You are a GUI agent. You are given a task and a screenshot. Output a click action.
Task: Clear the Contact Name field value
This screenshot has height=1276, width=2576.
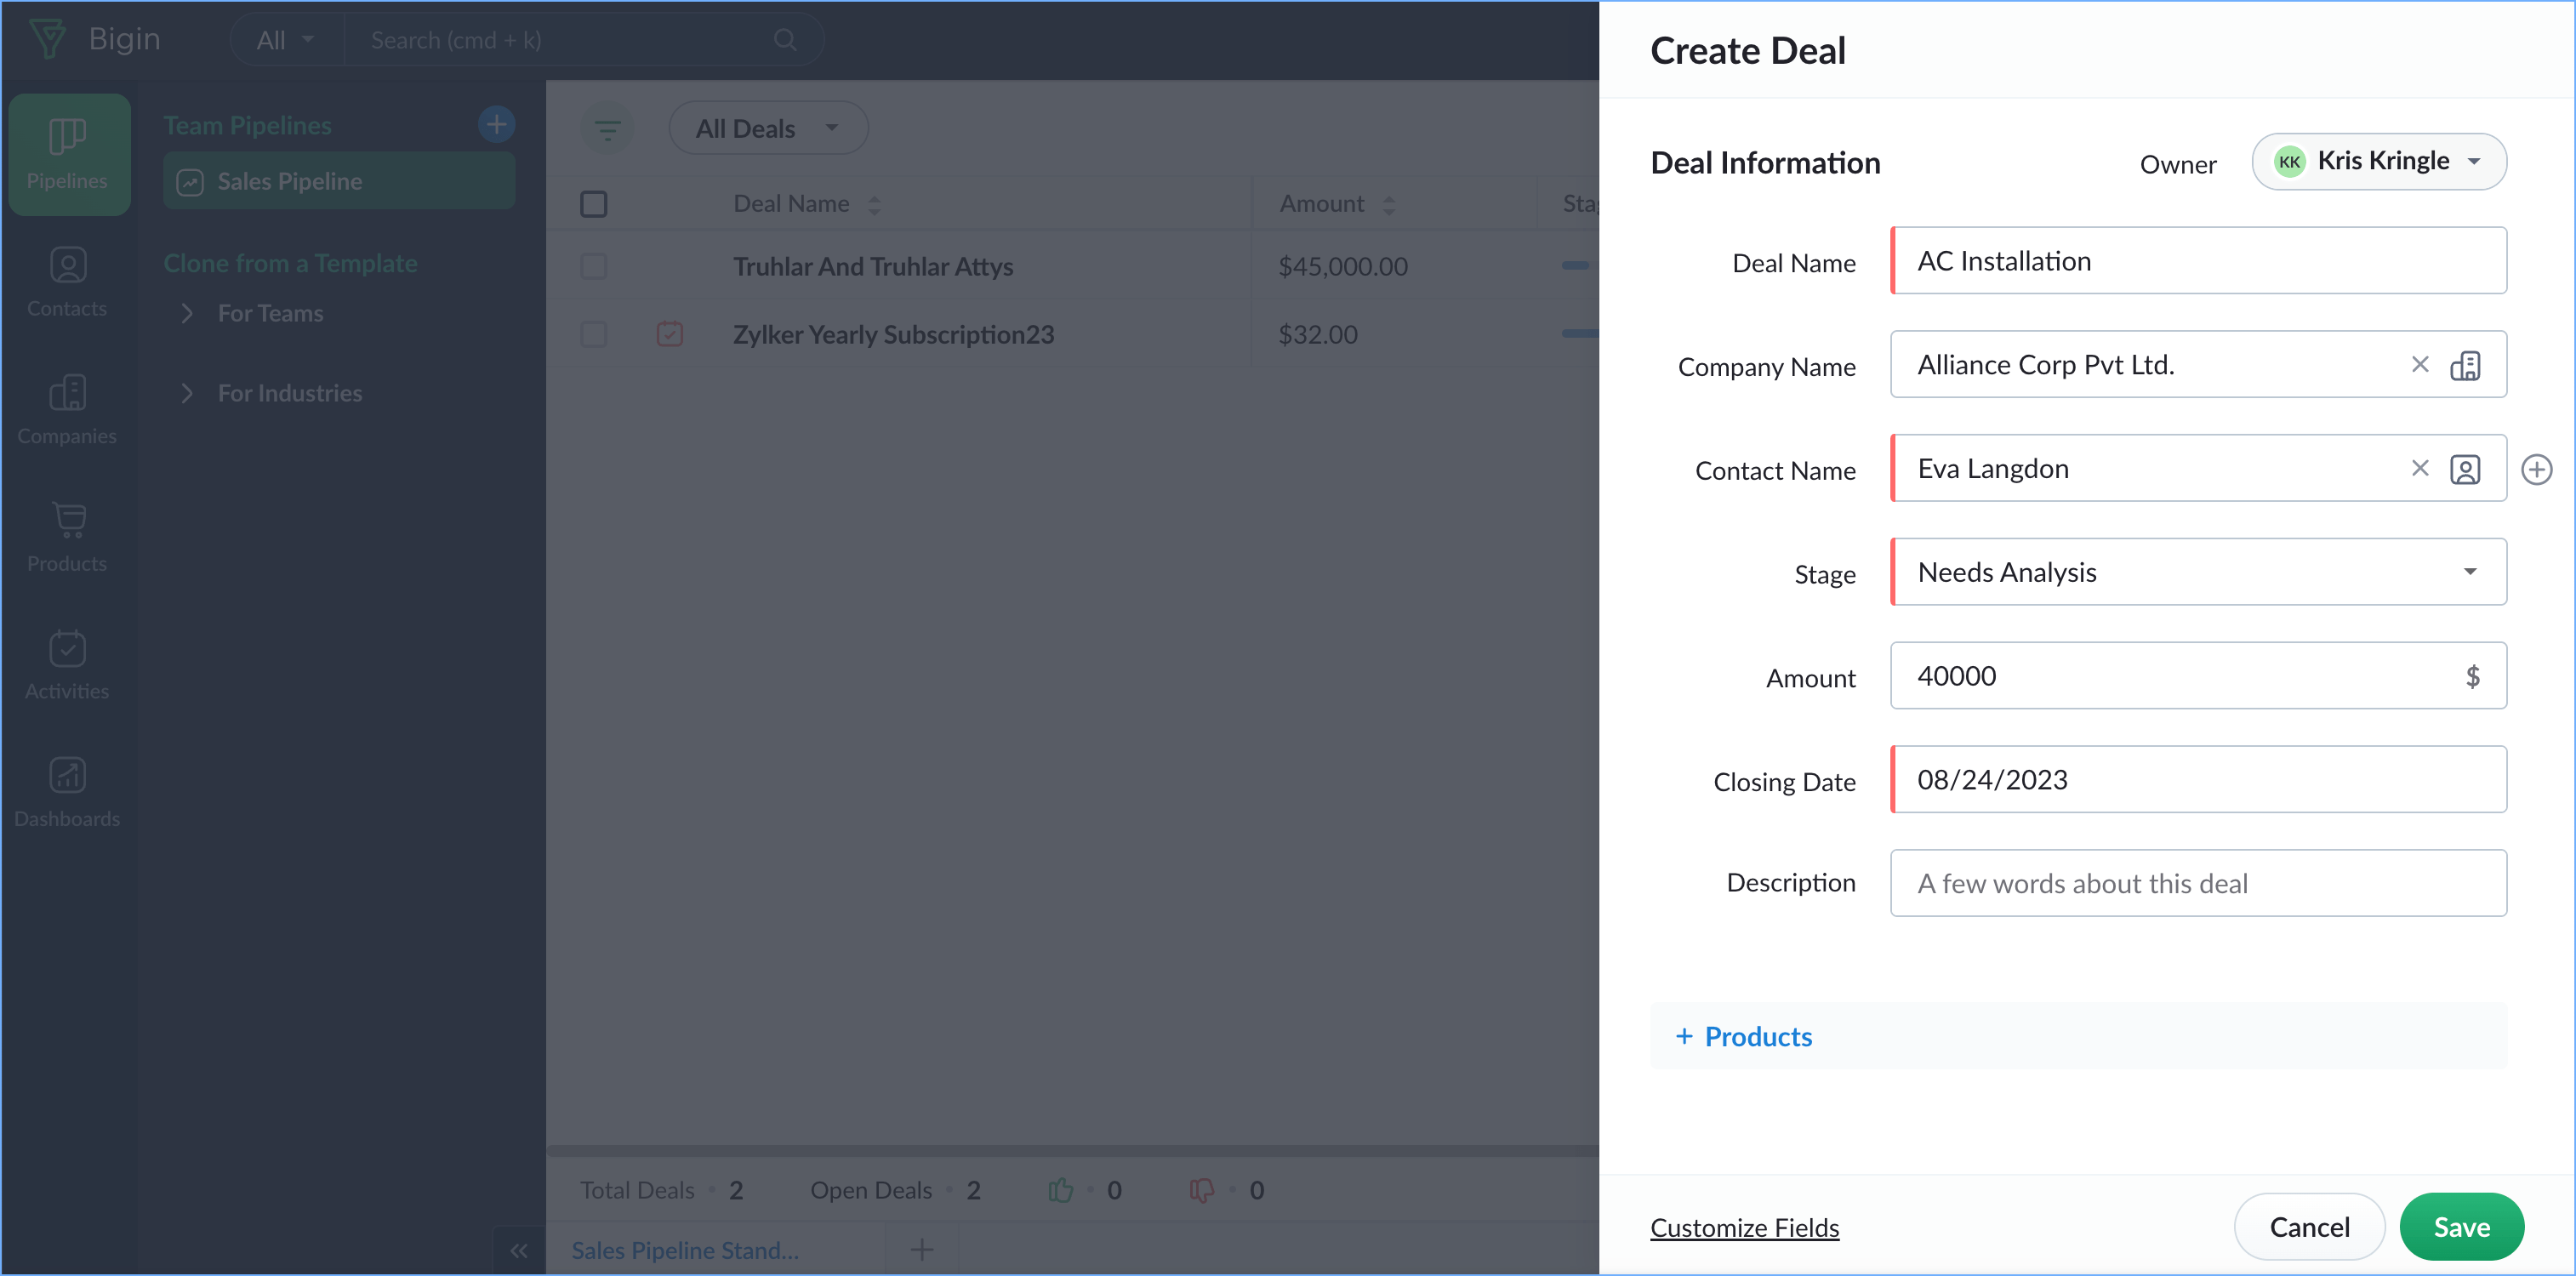(2419, 468)
